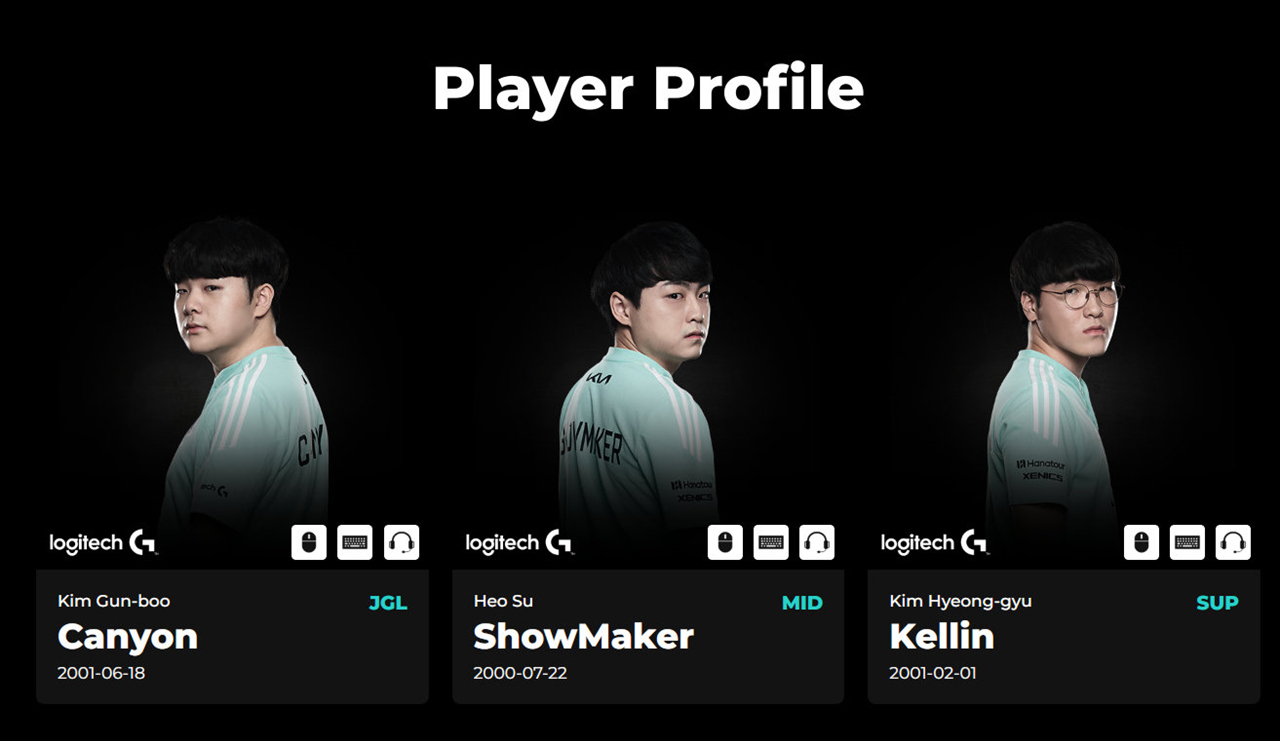The image size is (1280, 741).
Task: Click the headset icon on Canyon's card
Action: [x=401, y=542]
